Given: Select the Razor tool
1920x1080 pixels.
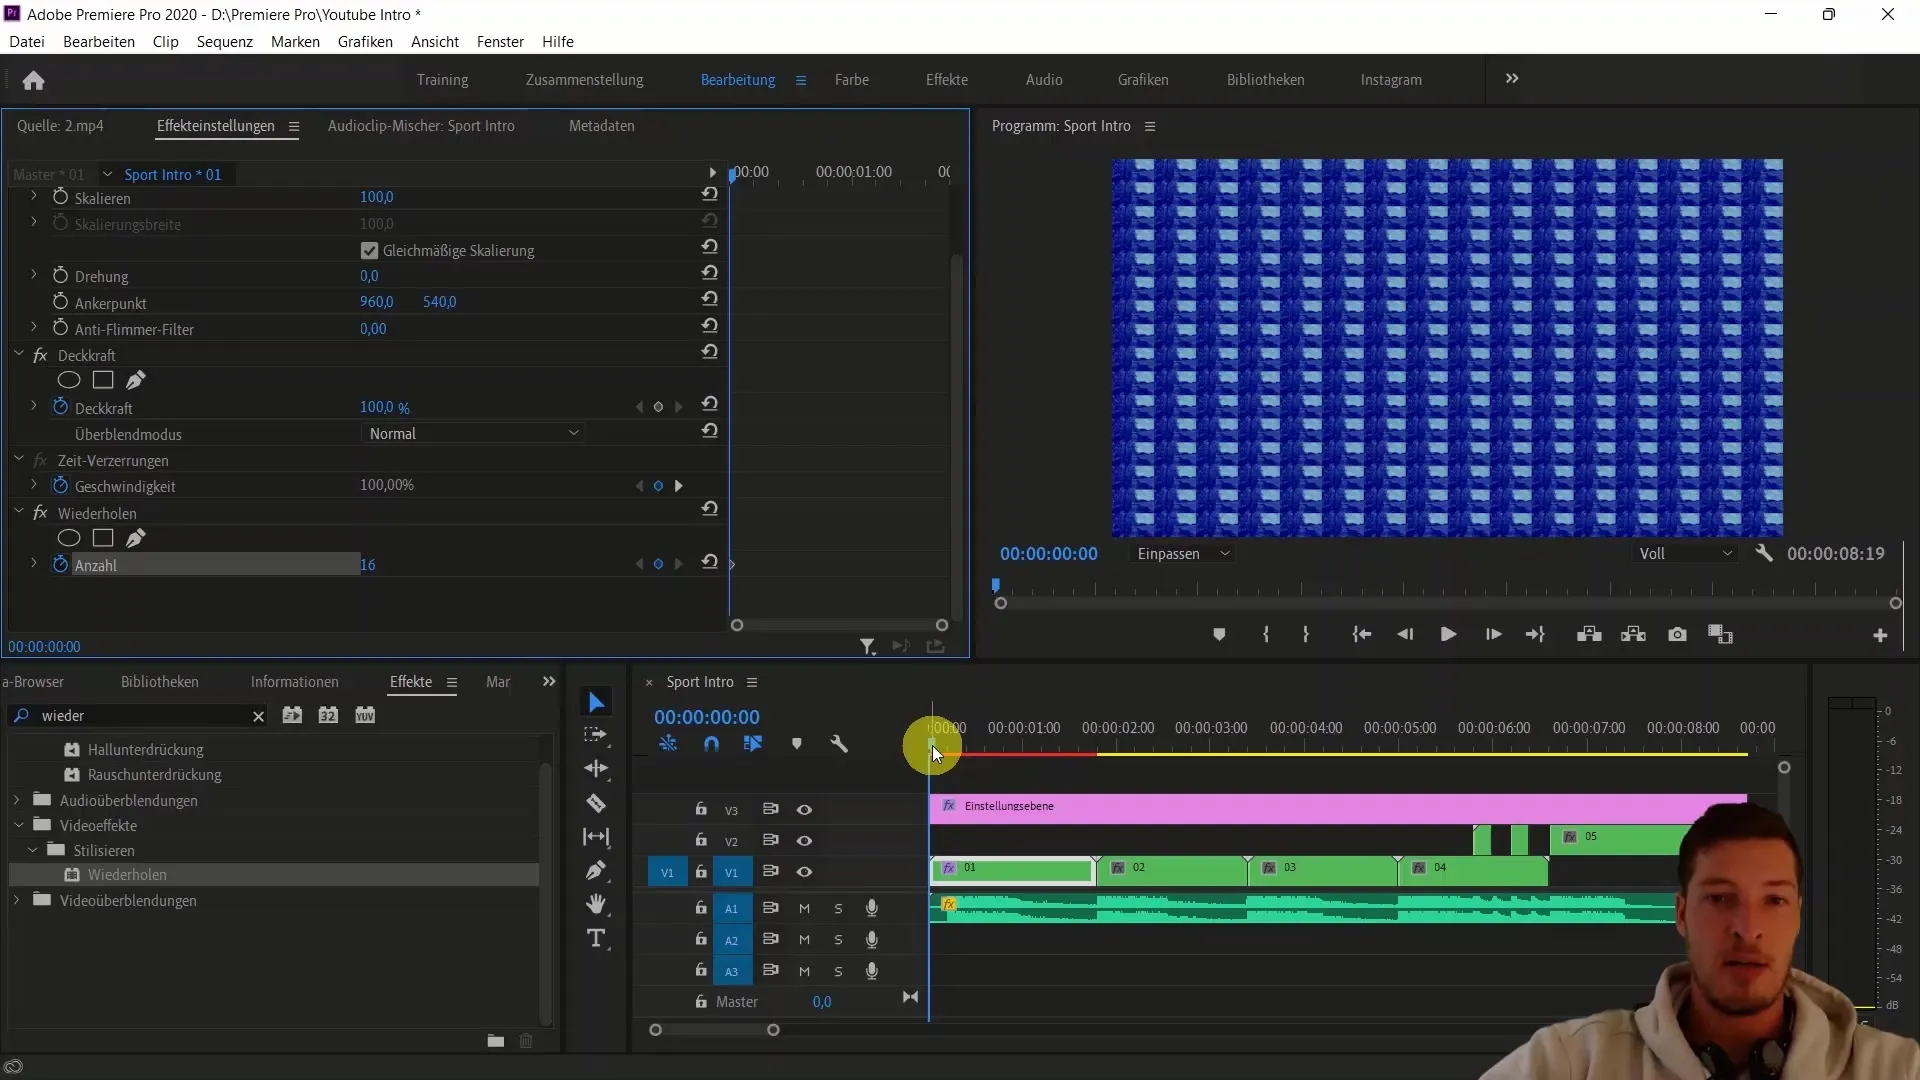Looking at the screenshot, I should click(596, 803).
